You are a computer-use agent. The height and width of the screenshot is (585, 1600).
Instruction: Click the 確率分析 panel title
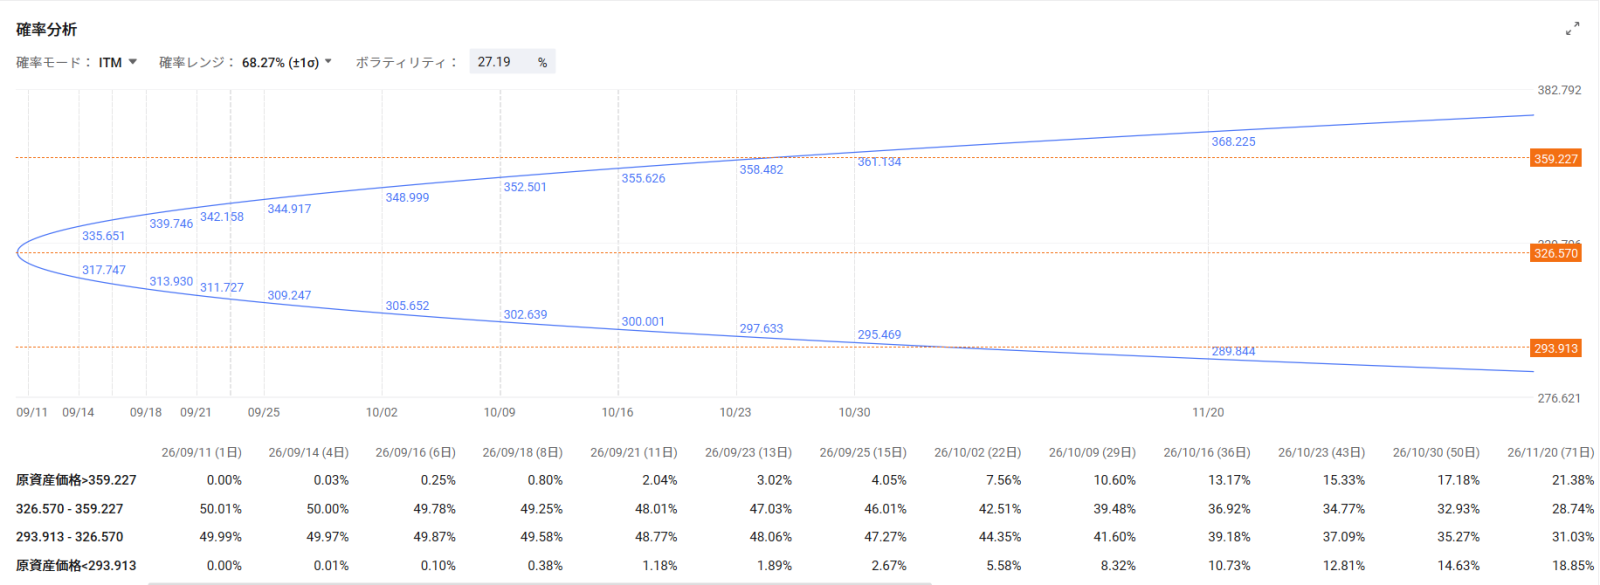[46, 30]
